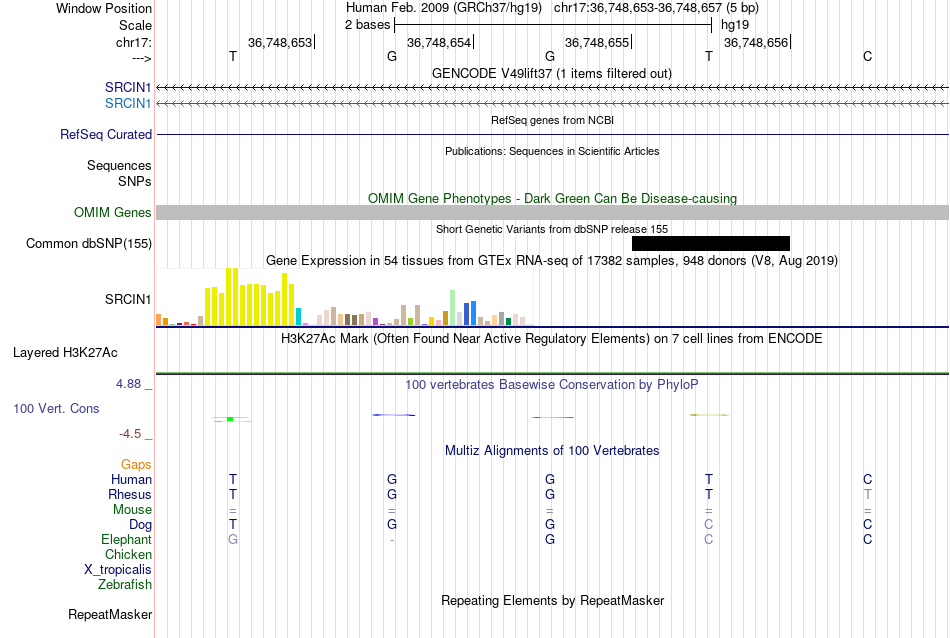
Task: Click the Dog species row label
Action: [140, 525]
